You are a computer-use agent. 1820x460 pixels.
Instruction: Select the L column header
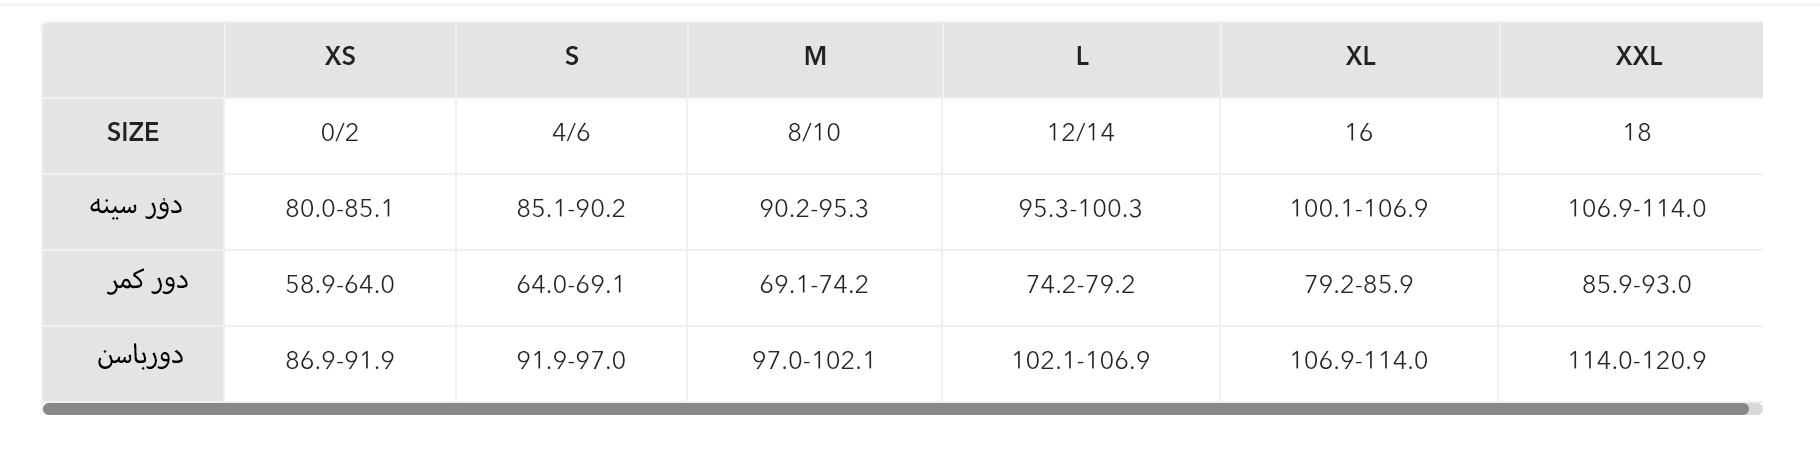[x=1081, y=57]
